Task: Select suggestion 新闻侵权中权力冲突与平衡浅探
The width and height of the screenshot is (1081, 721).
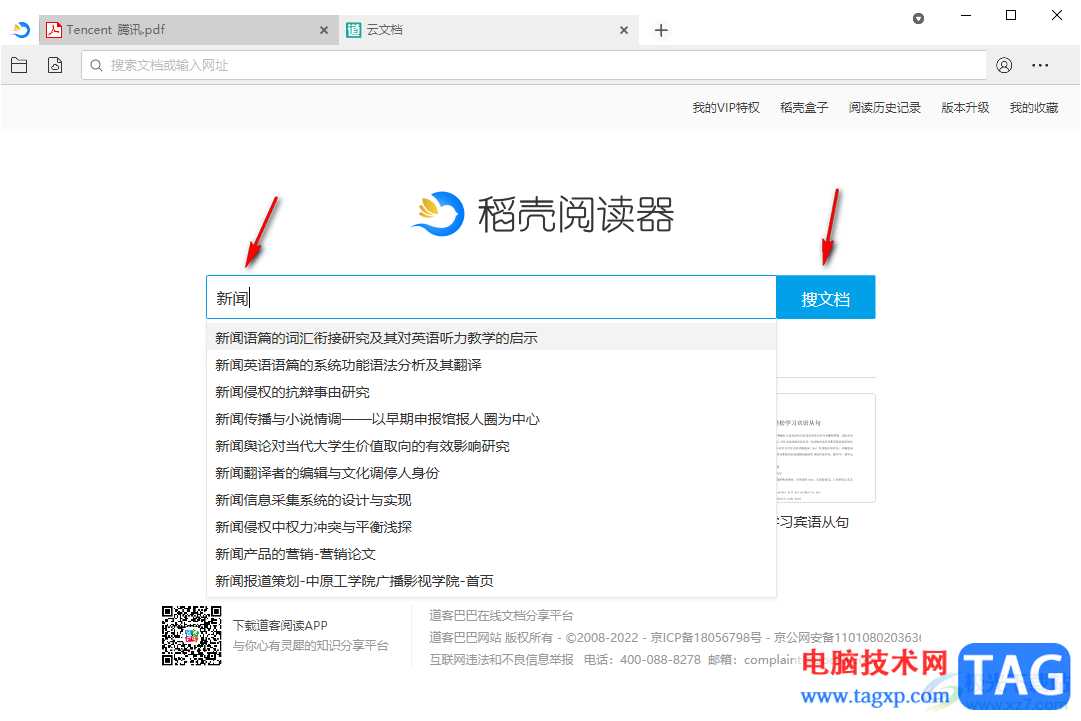Action: click(x=492, y=527)
